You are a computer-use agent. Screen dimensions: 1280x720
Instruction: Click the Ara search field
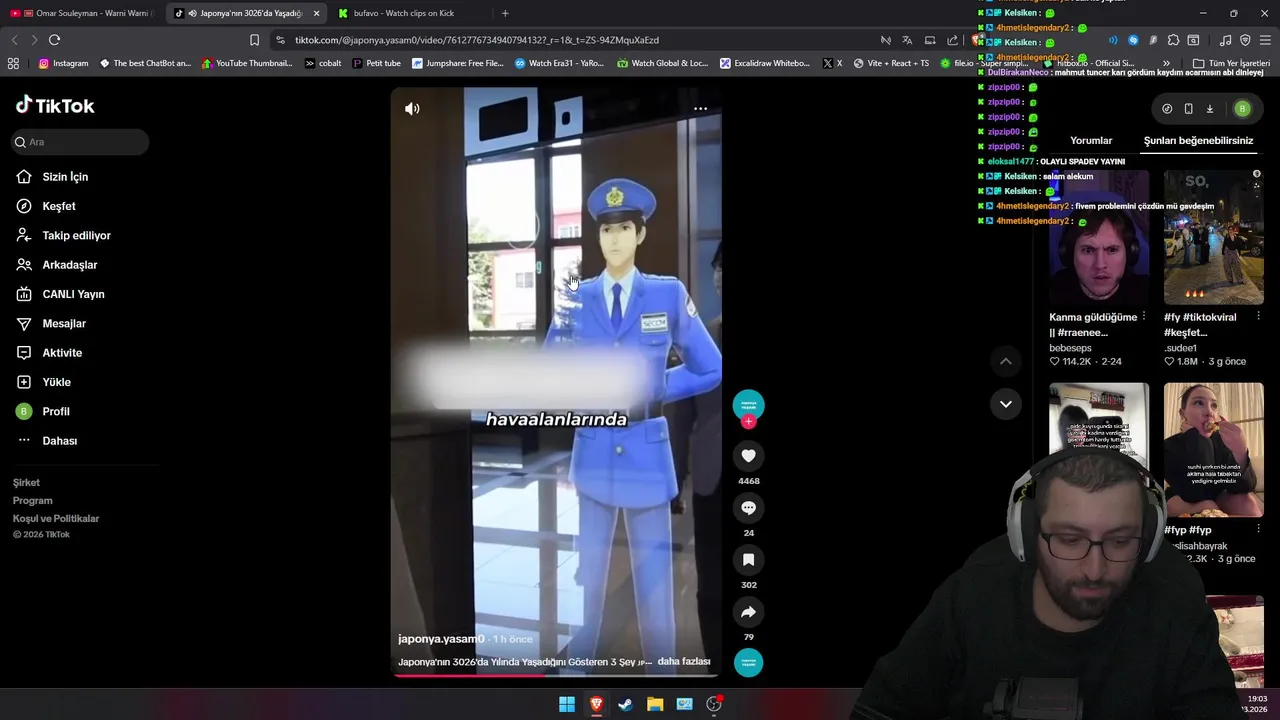[x=80, y=142]
